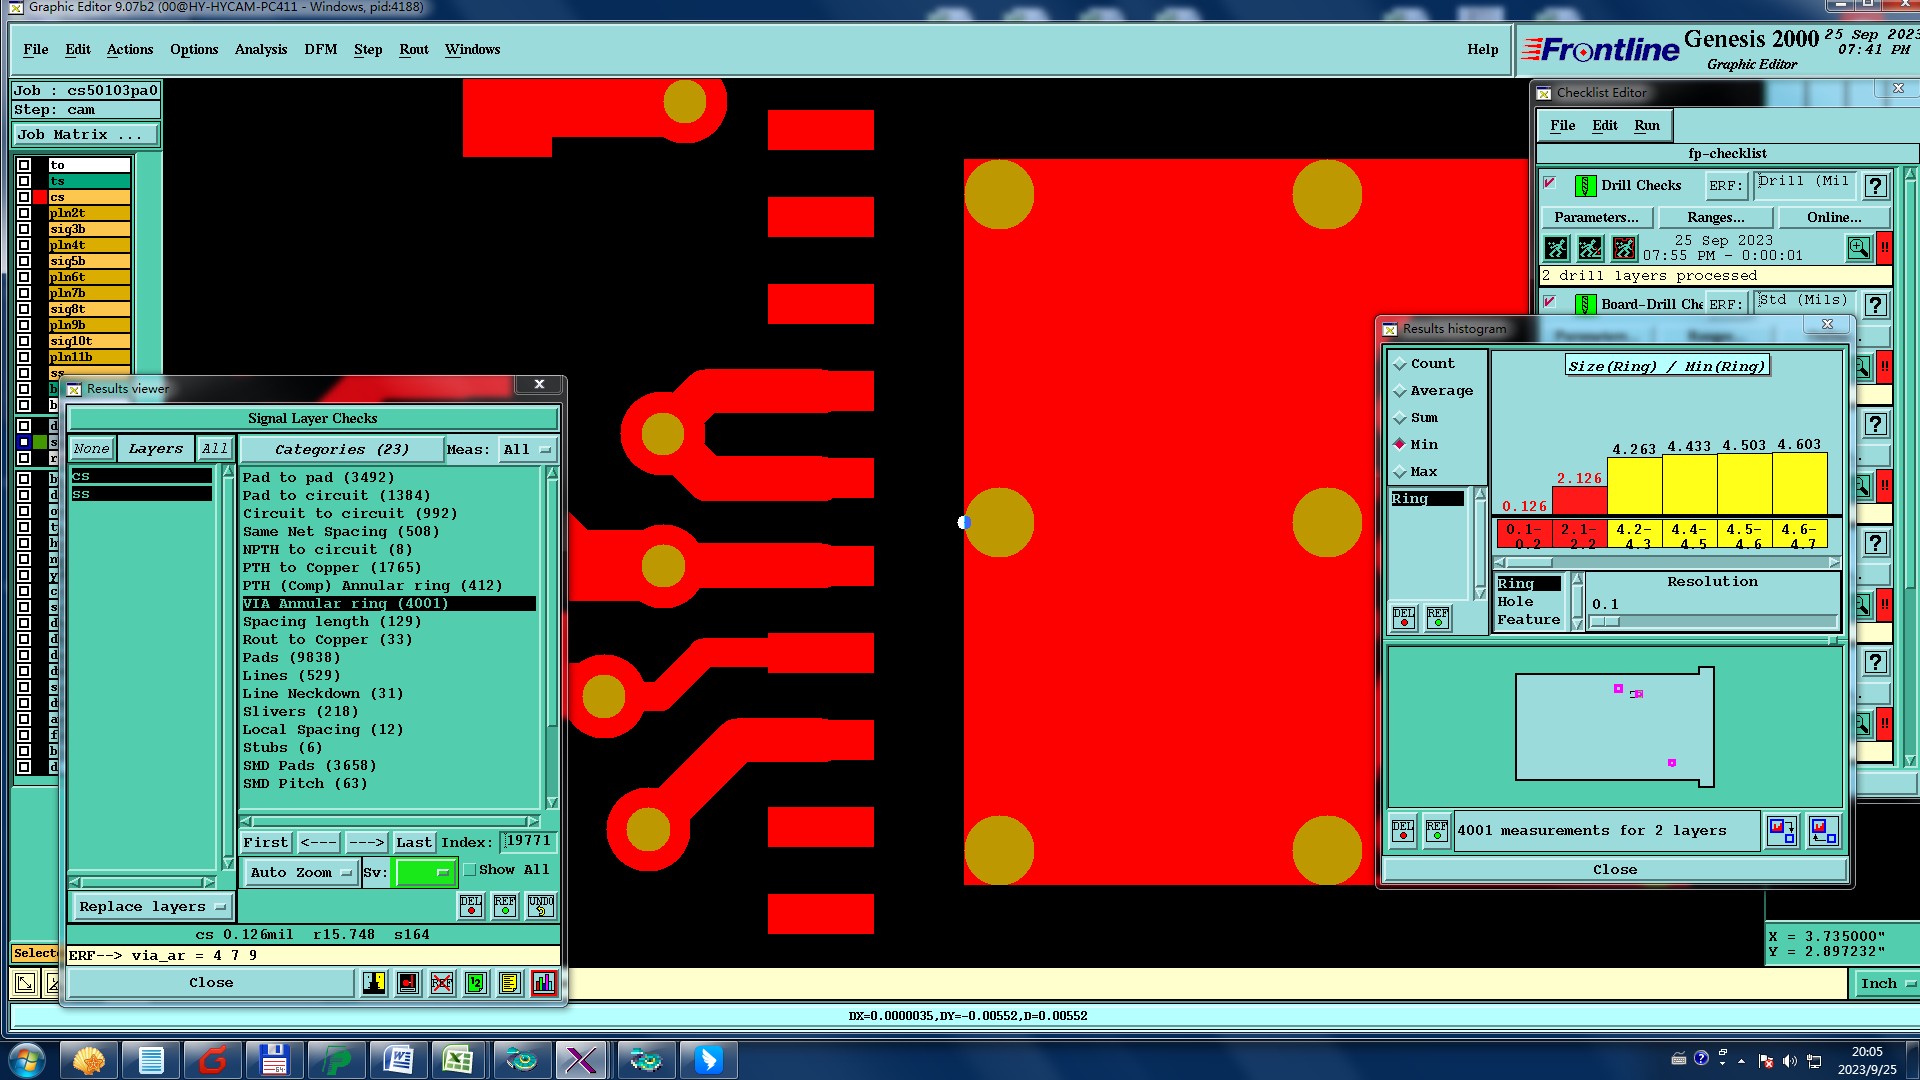The width and height of the screenshot is (1920, 1080).
Task: Expand the Meas All dropdown
Action: click(527, 450)
